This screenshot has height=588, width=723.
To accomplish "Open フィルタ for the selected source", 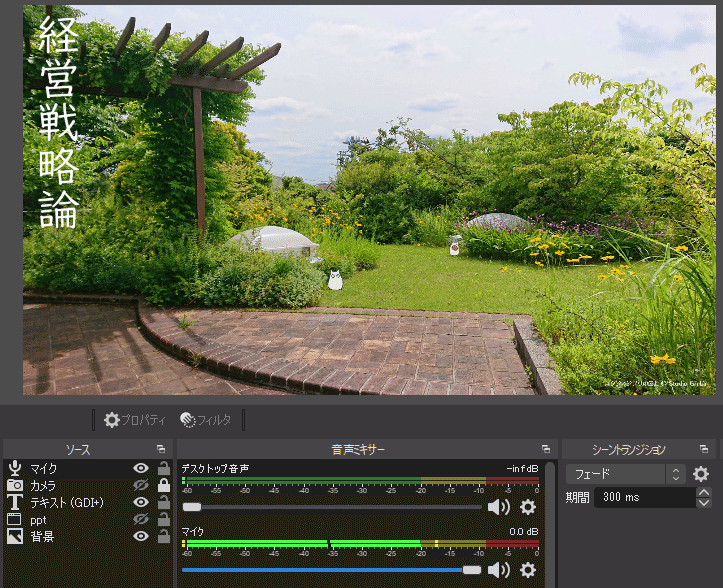I will (x=206, y=420).
